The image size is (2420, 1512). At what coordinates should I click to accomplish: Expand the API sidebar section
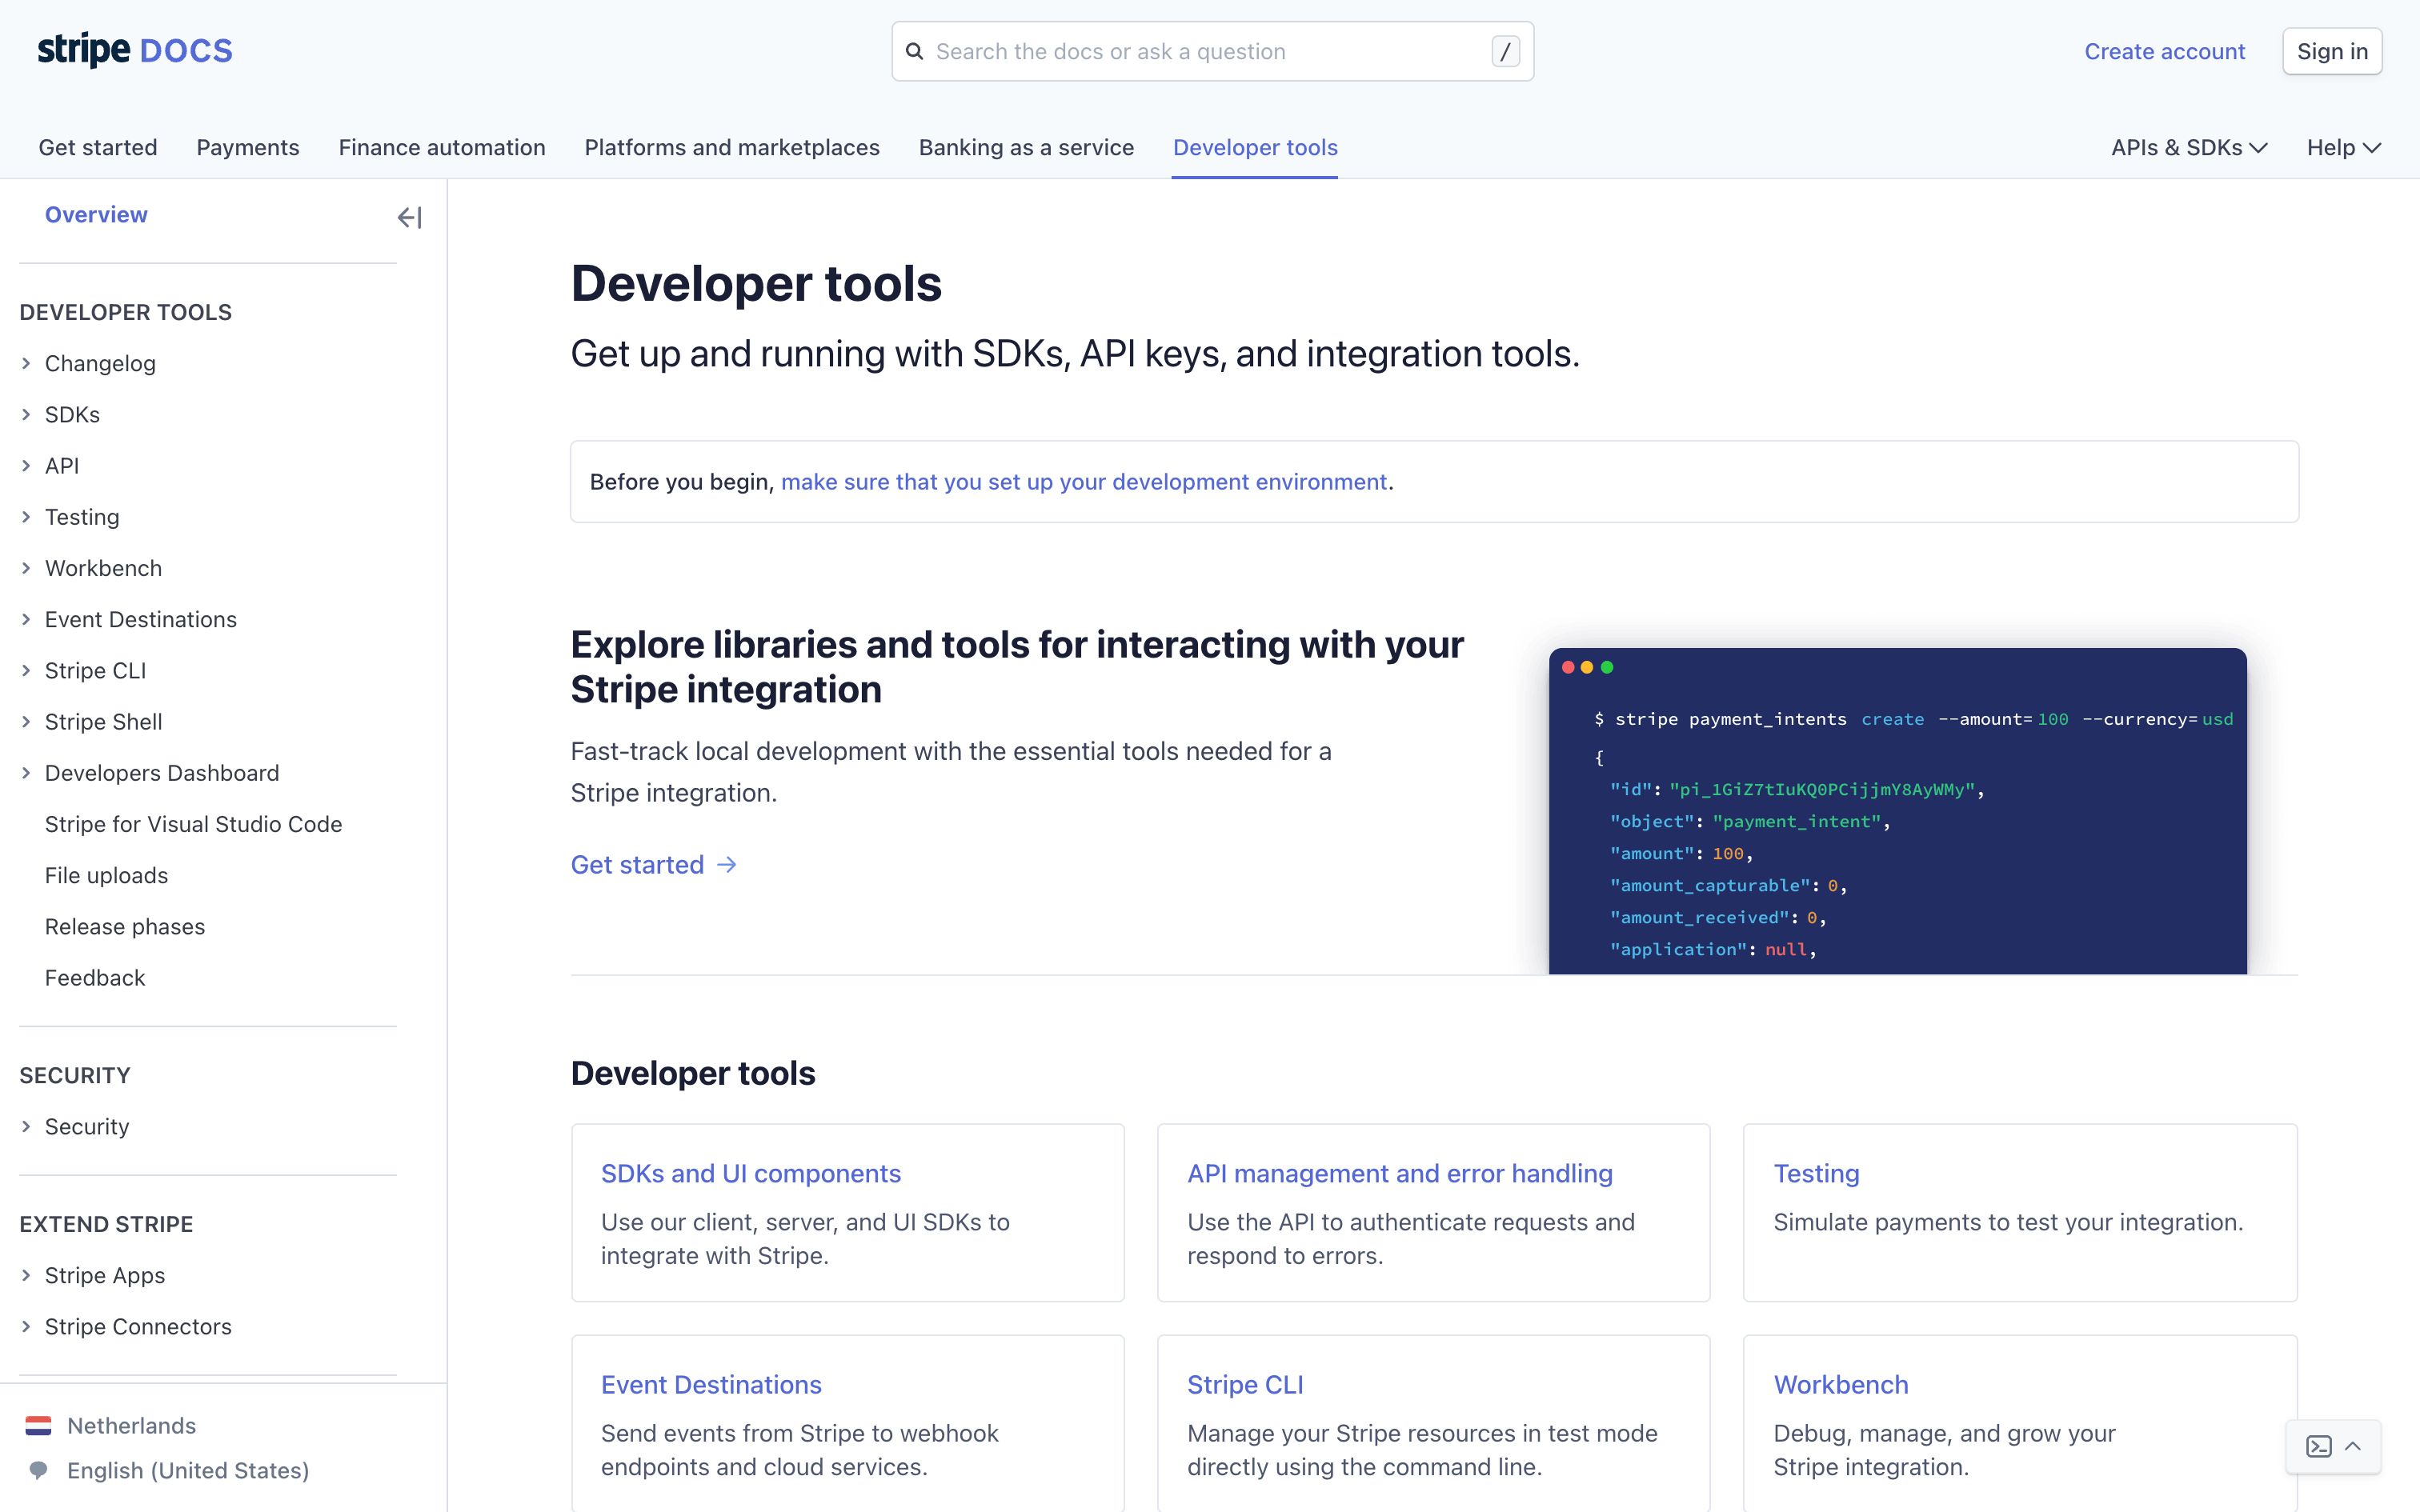[26, 465]
